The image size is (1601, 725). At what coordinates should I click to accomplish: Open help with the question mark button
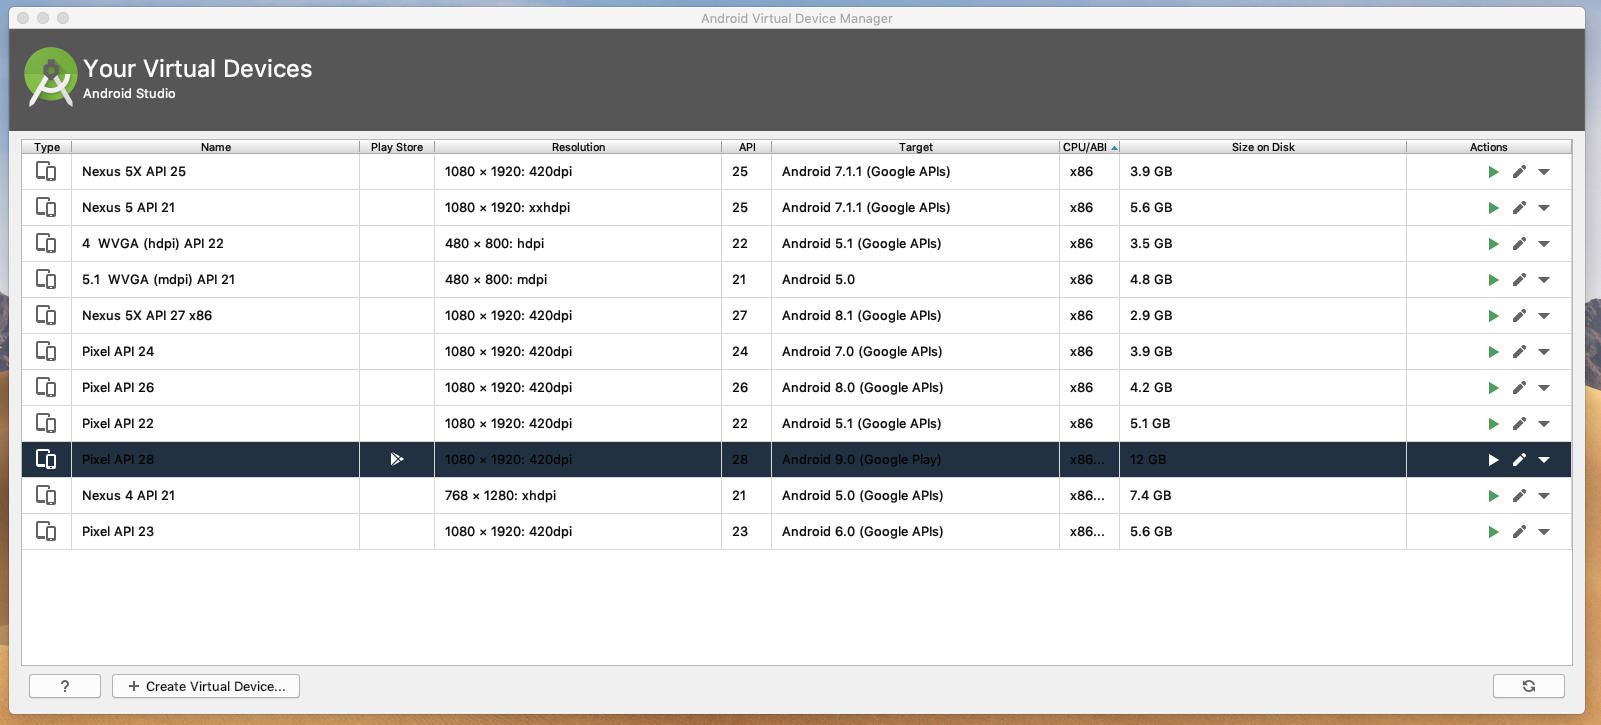(65, 686)
